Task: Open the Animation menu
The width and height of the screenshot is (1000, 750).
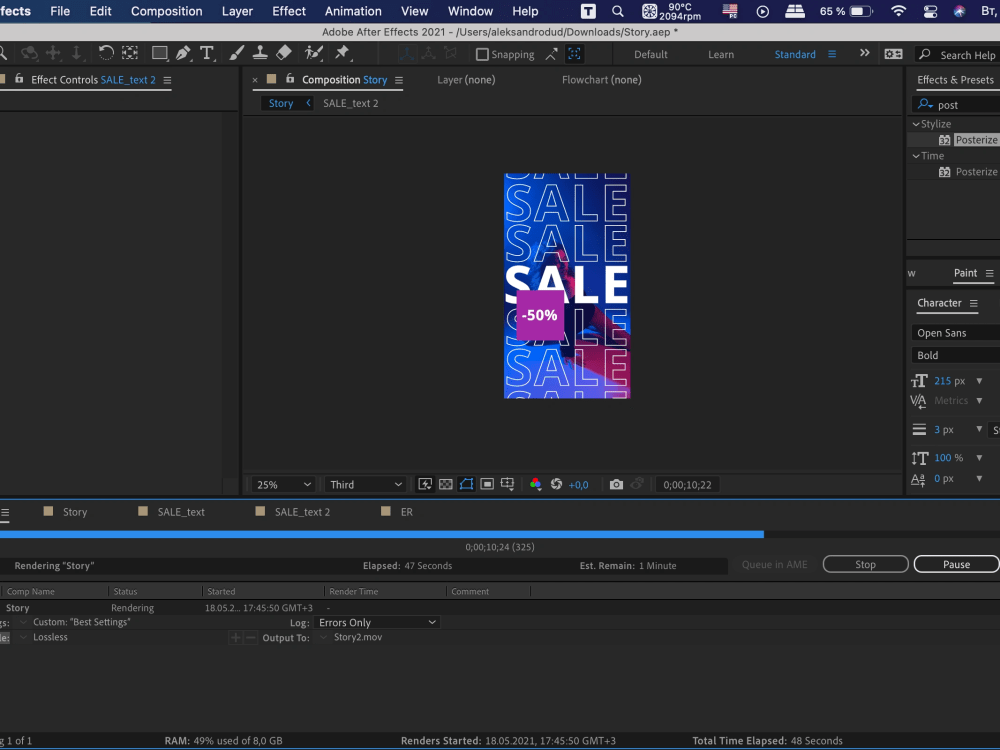Action: coord(353,11)
